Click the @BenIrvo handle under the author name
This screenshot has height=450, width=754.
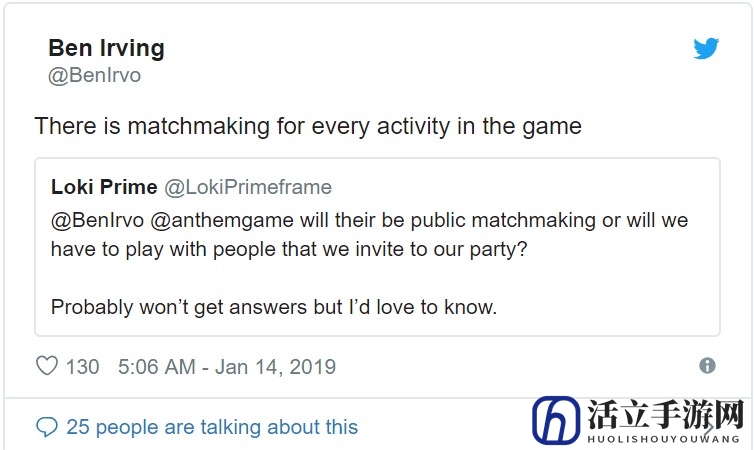pos(94,75)
